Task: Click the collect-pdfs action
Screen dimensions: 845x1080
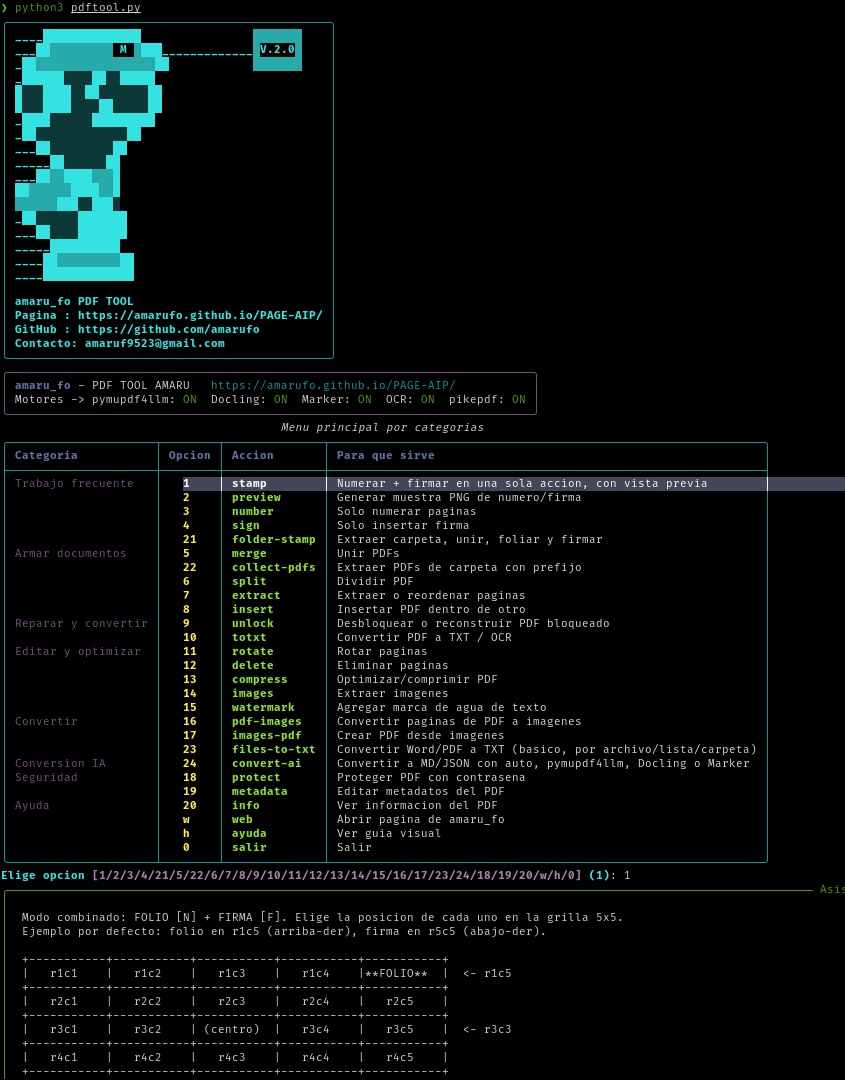Action: 273,568
